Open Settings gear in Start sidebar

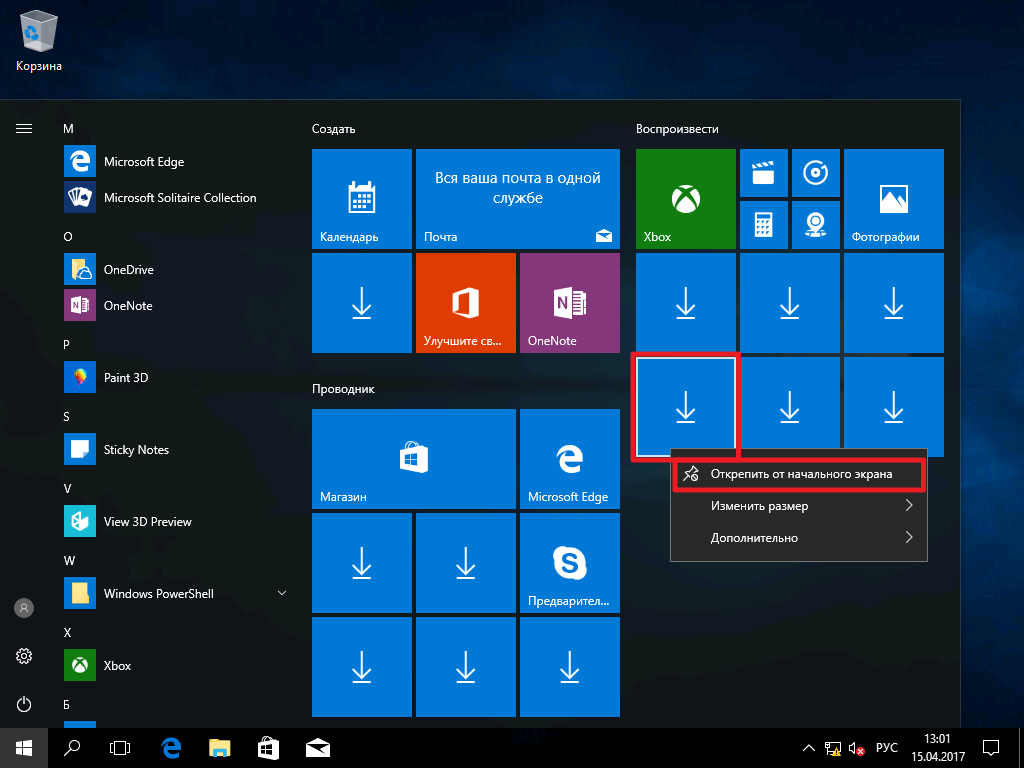coord(24,656)
